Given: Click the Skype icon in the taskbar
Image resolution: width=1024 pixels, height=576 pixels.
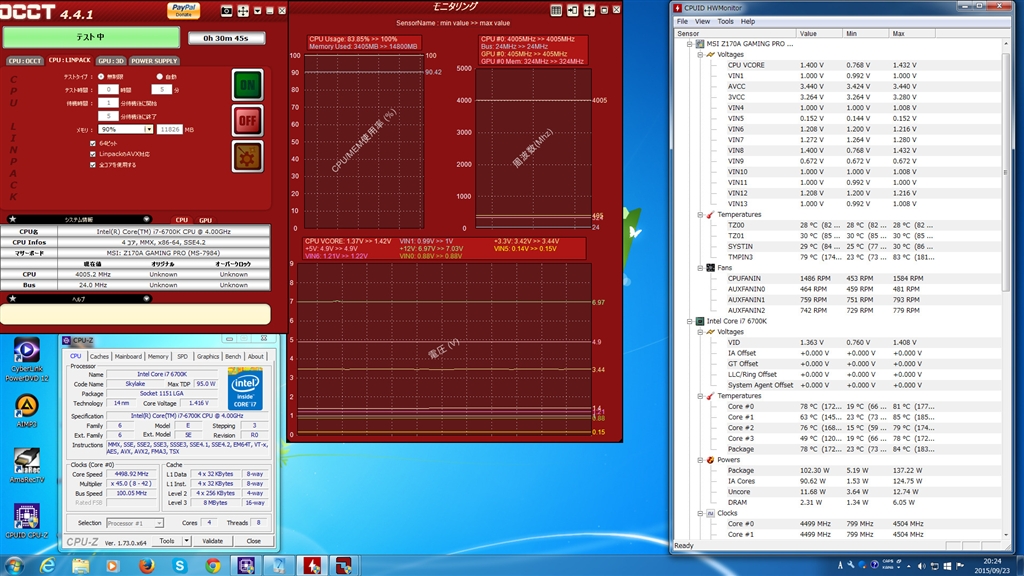Looking at the screenshot, I should click(x=180, y=565).
